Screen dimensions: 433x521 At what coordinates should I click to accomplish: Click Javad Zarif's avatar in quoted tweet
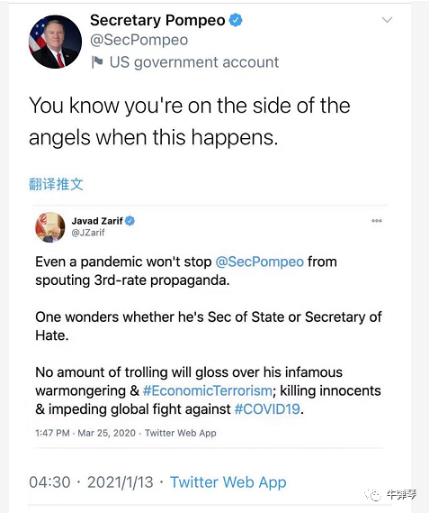(x=50, y=227)
